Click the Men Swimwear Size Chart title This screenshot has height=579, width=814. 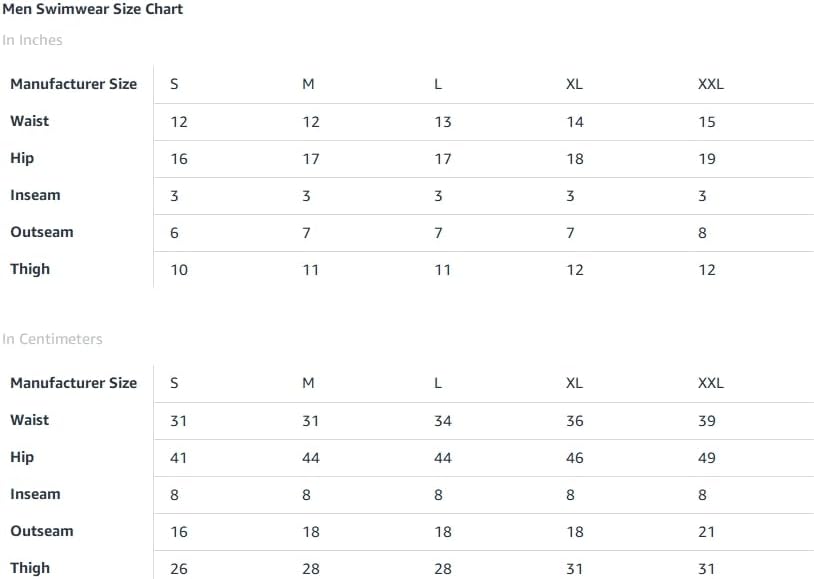92,9
